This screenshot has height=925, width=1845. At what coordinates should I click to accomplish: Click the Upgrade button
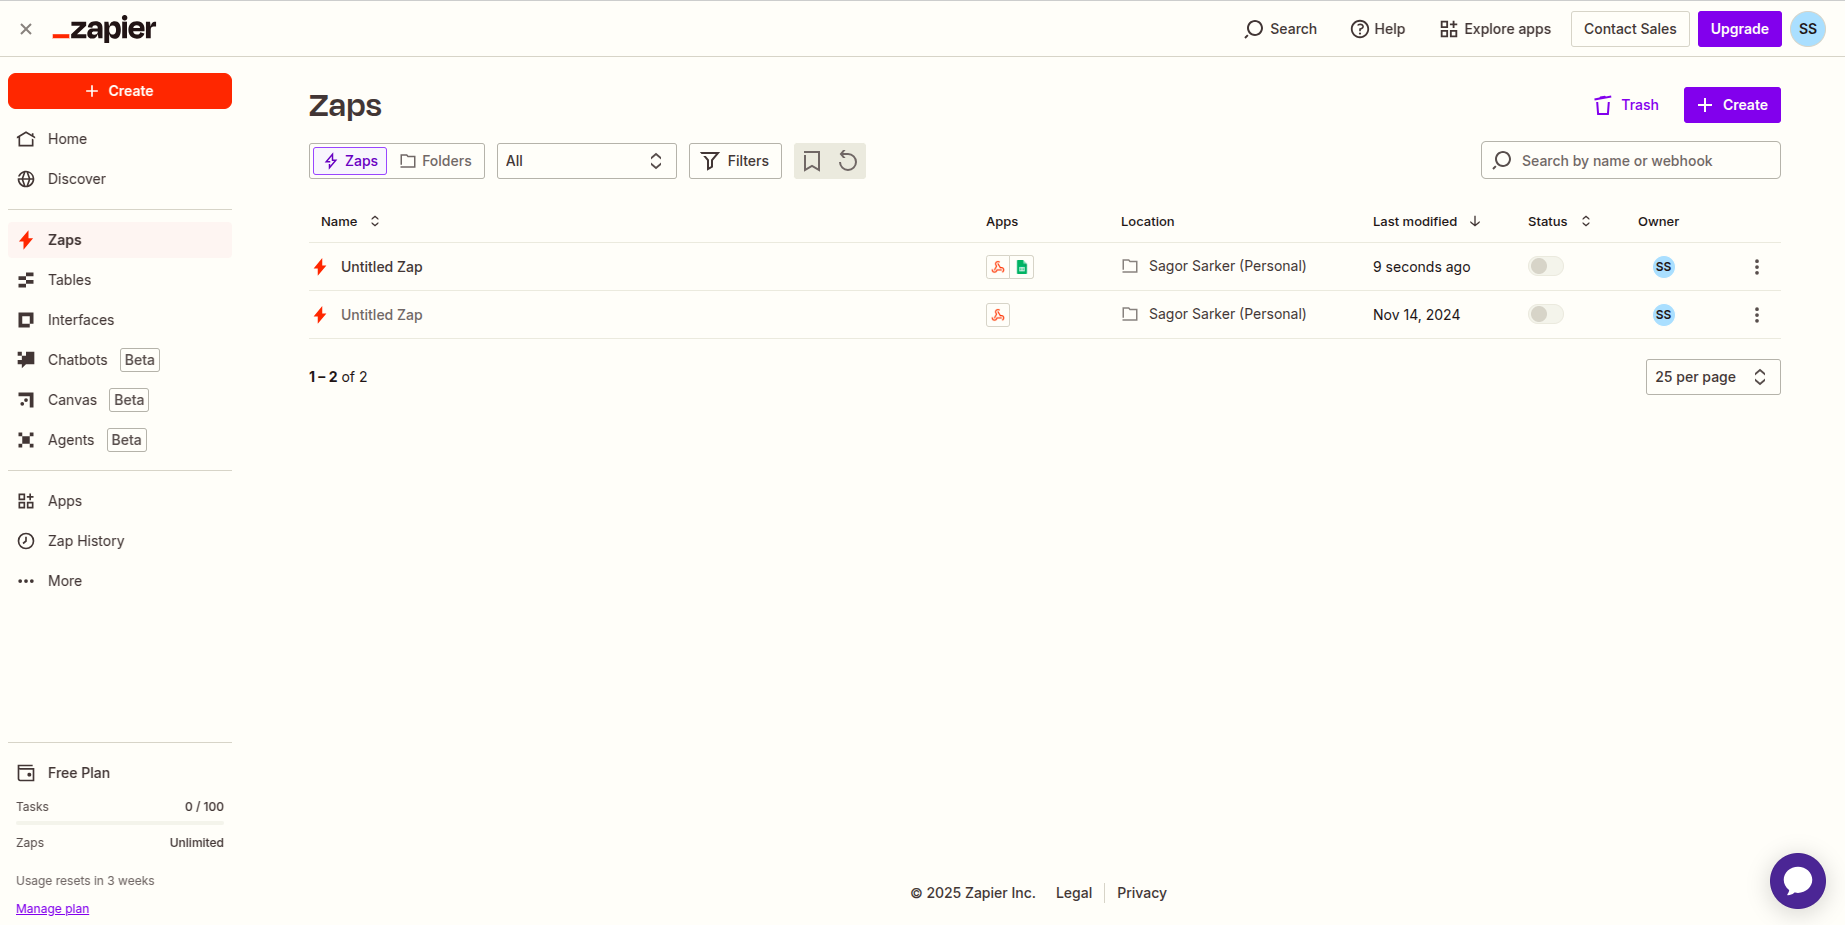coord(1740,29)
